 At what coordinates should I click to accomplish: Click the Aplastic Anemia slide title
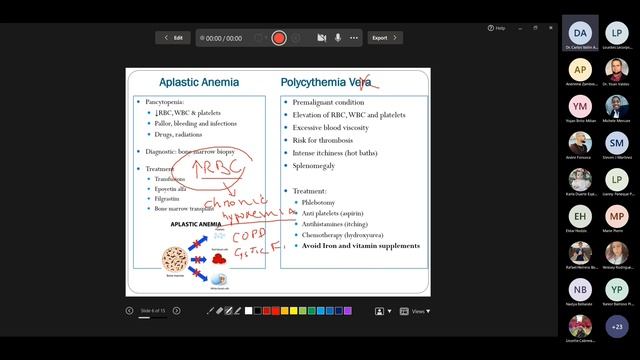tap(199, 82)
